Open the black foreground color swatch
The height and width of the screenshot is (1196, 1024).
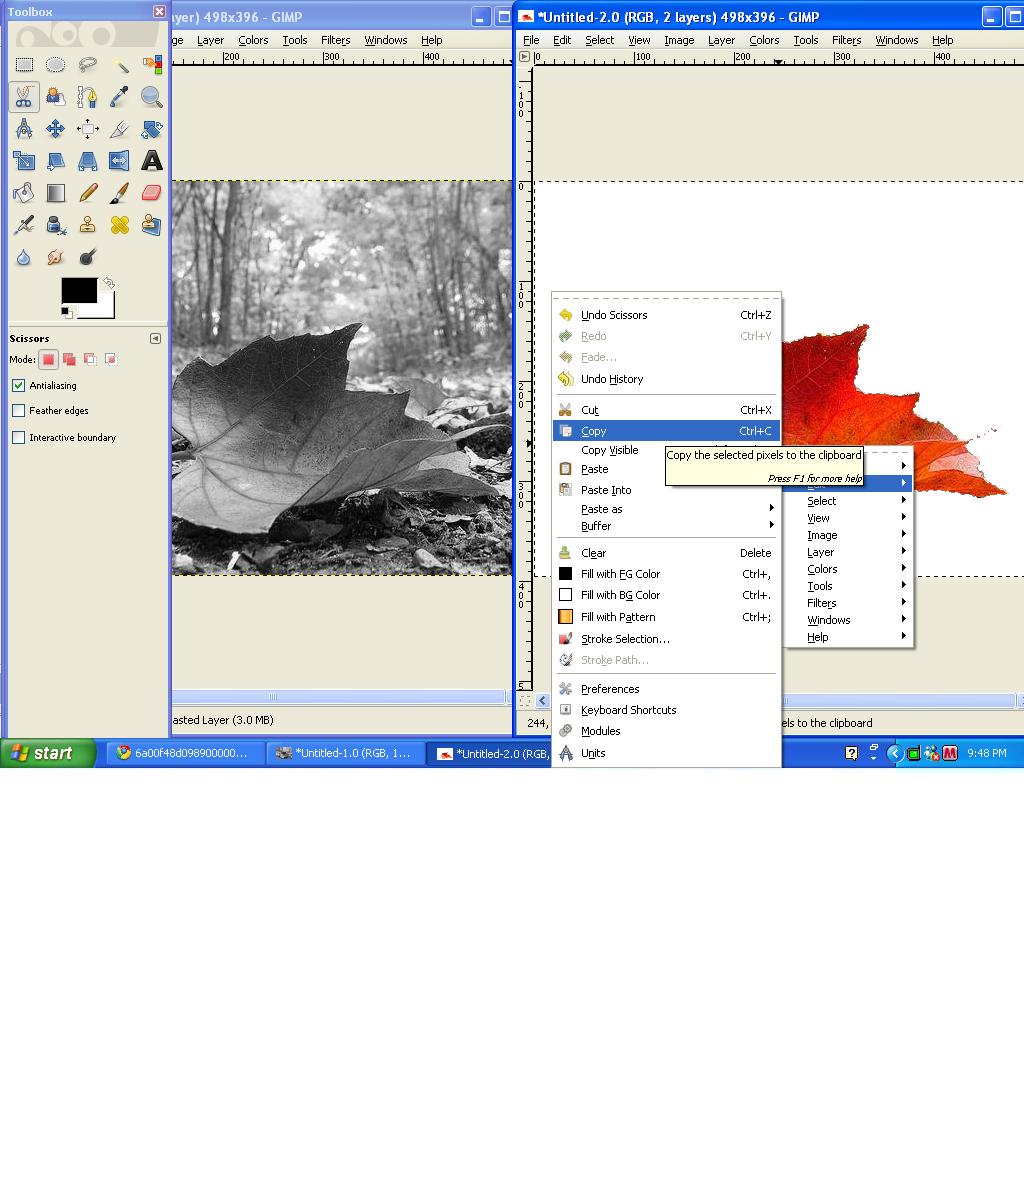79,291
